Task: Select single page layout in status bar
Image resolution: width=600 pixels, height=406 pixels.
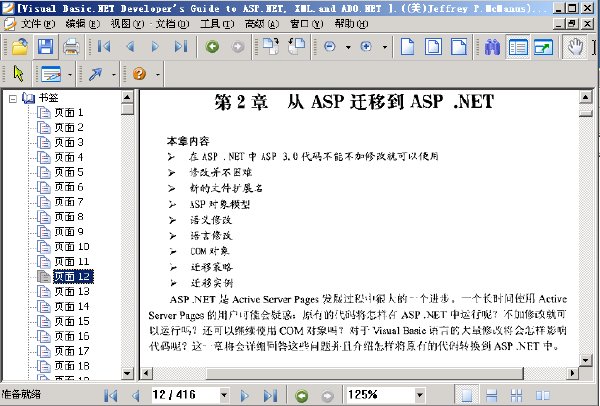Action: (466, 395)
